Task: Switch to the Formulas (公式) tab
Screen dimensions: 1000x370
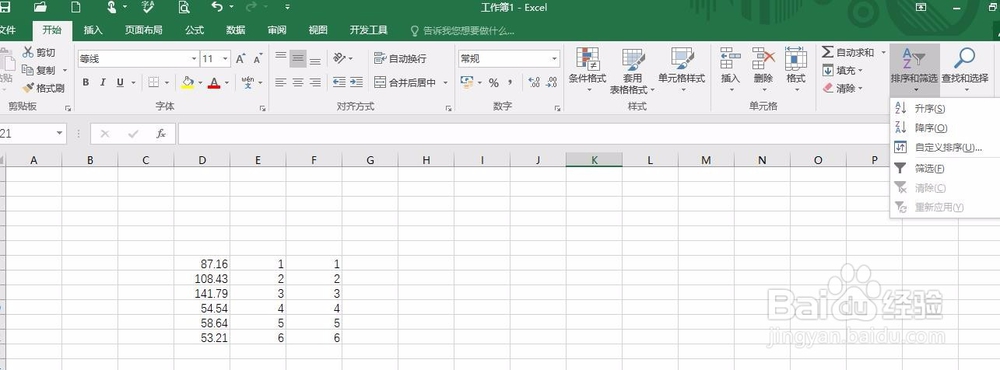Action: [195, 30]
